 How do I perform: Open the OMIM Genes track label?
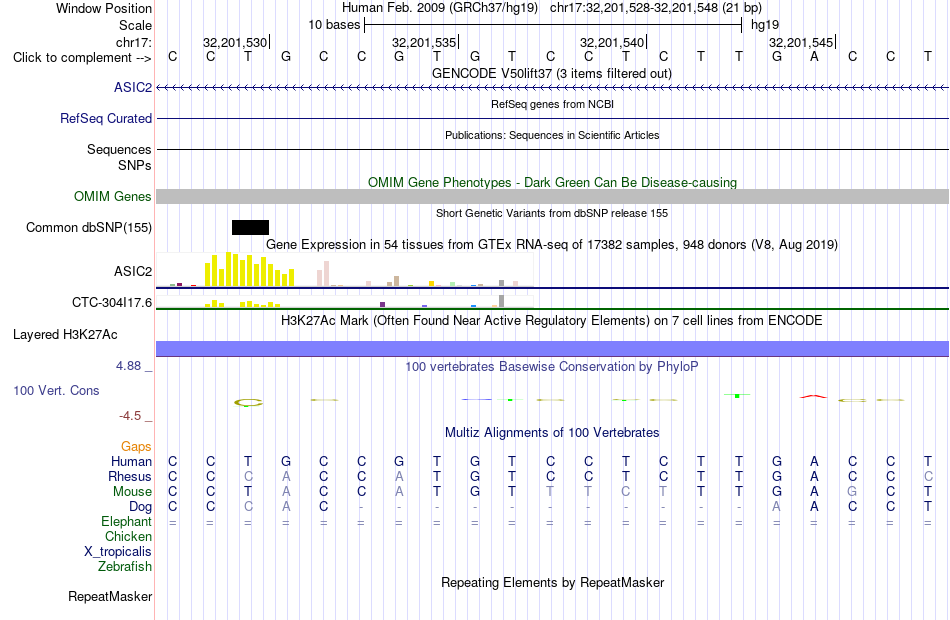tap(113, 196)
